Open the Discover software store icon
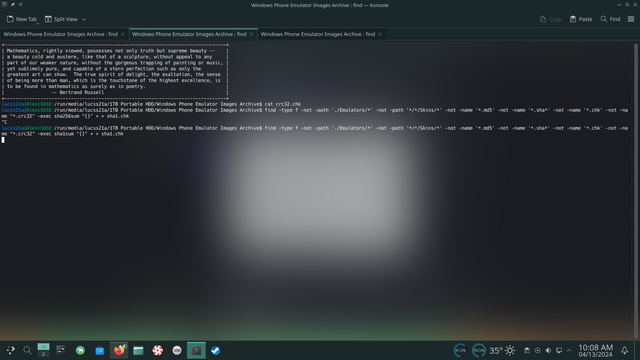 pos(100,350)
